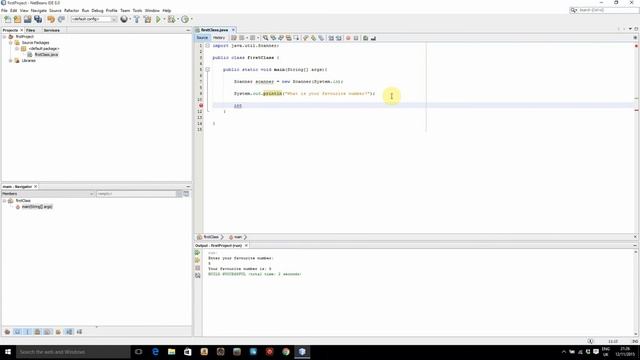
Task: Click the Toggle Bookmark icon in editor toolbar
Action: click(321, 38)
